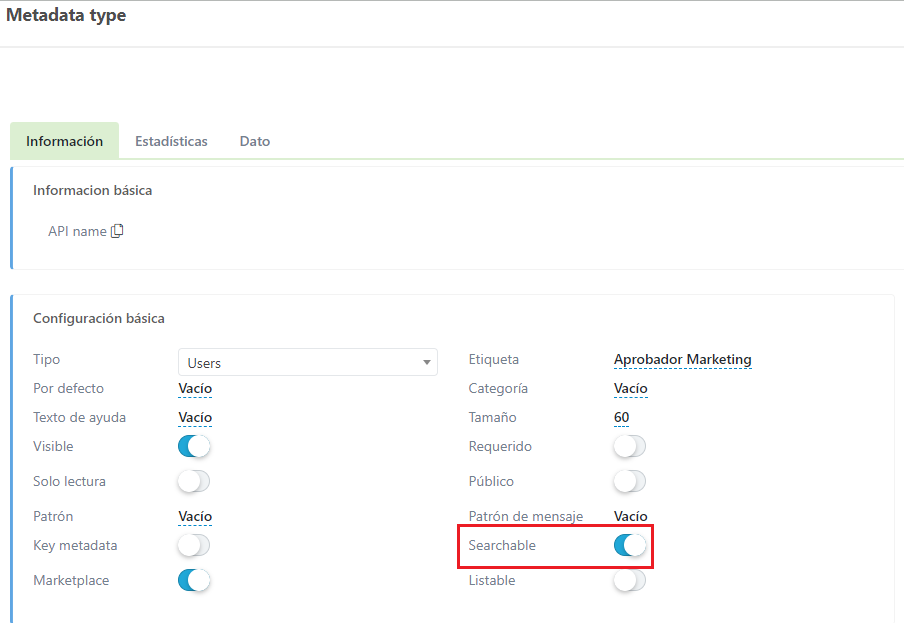Toggle the Visible switch off
904x623 pixels.
click(194, 446)
